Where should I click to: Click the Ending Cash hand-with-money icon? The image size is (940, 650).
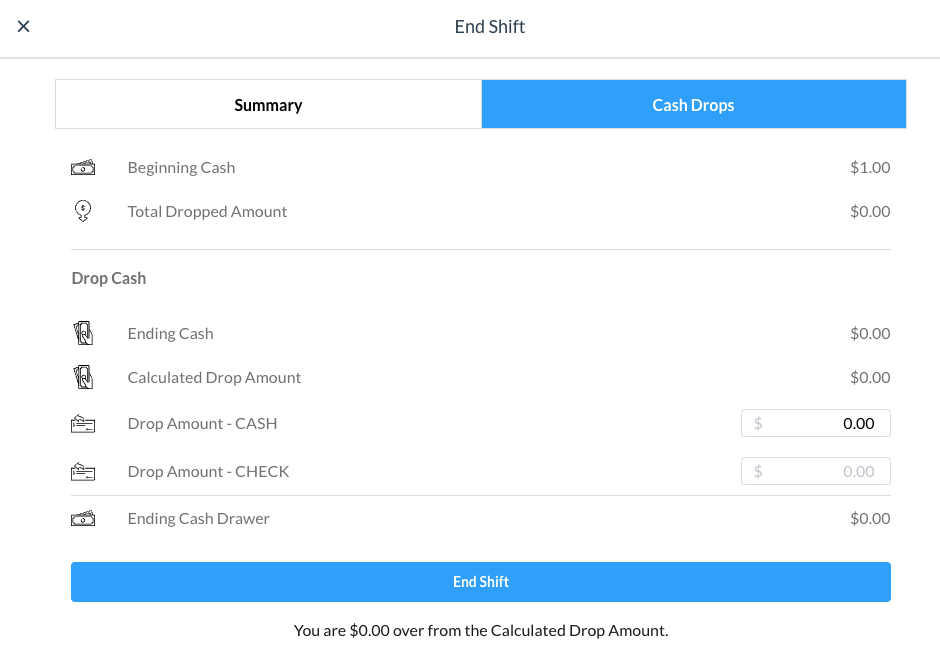coord(83,333)
